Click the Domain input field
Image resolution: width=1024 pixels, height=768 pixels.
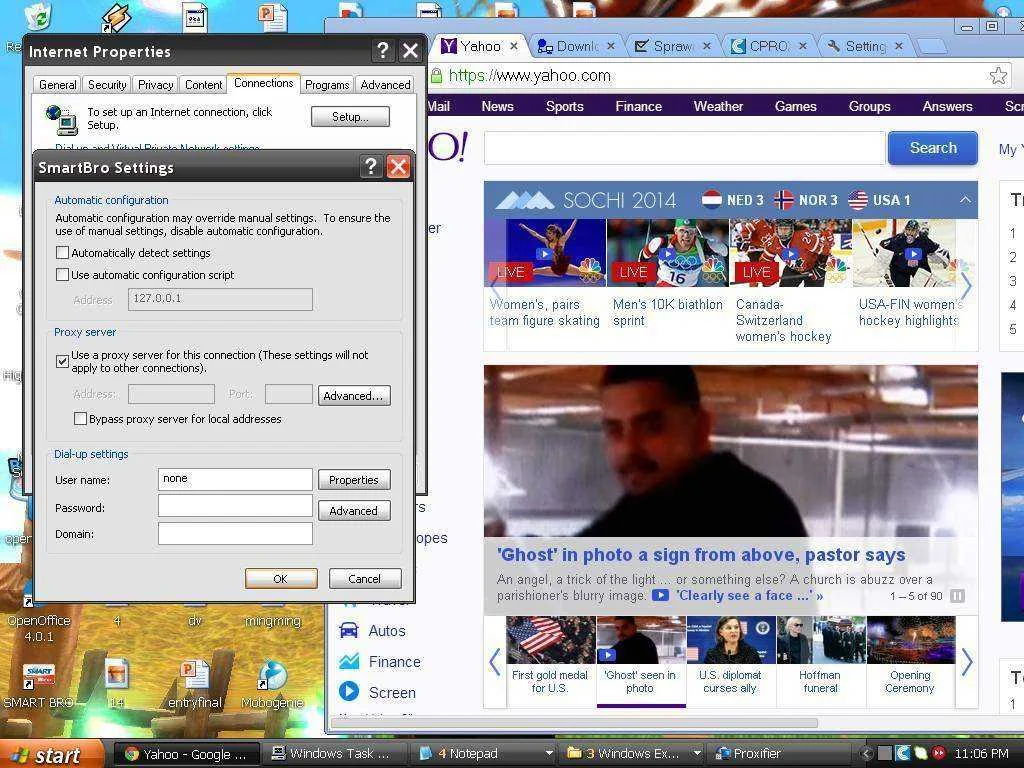pos(235,534)
